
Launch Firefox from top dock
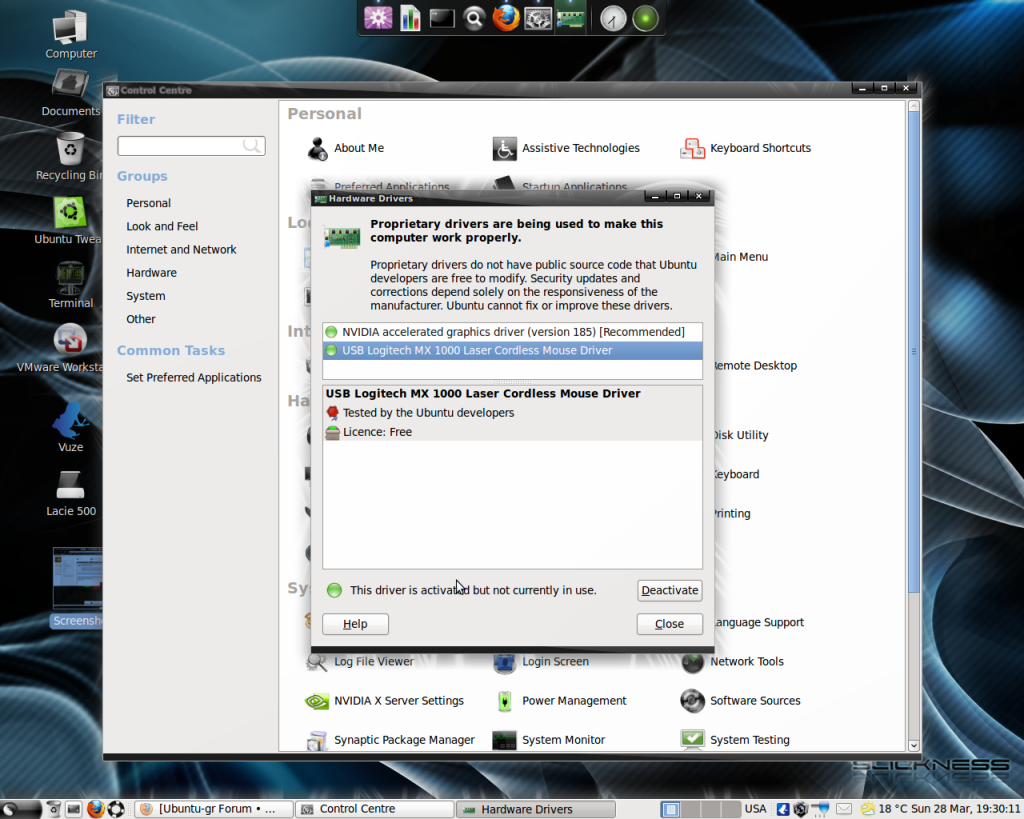pyautogui.click(x=506, y=18)
